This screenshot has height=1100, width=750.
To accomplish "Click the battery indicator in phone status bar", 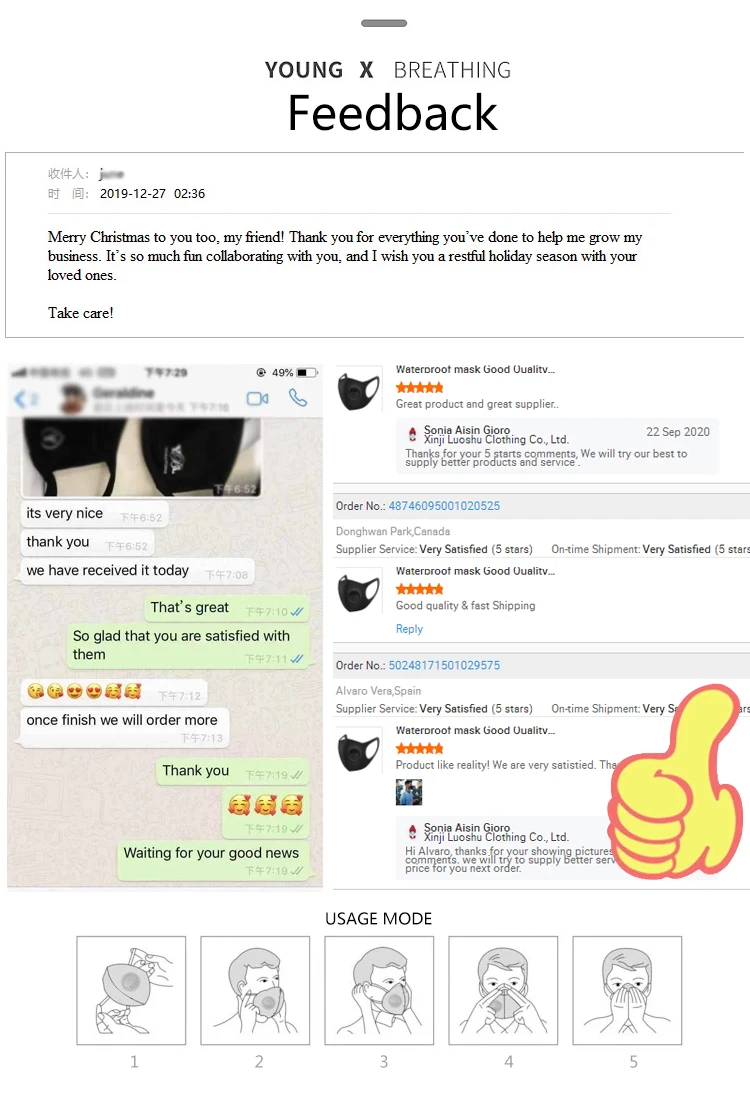I will (x=307, y=373).
